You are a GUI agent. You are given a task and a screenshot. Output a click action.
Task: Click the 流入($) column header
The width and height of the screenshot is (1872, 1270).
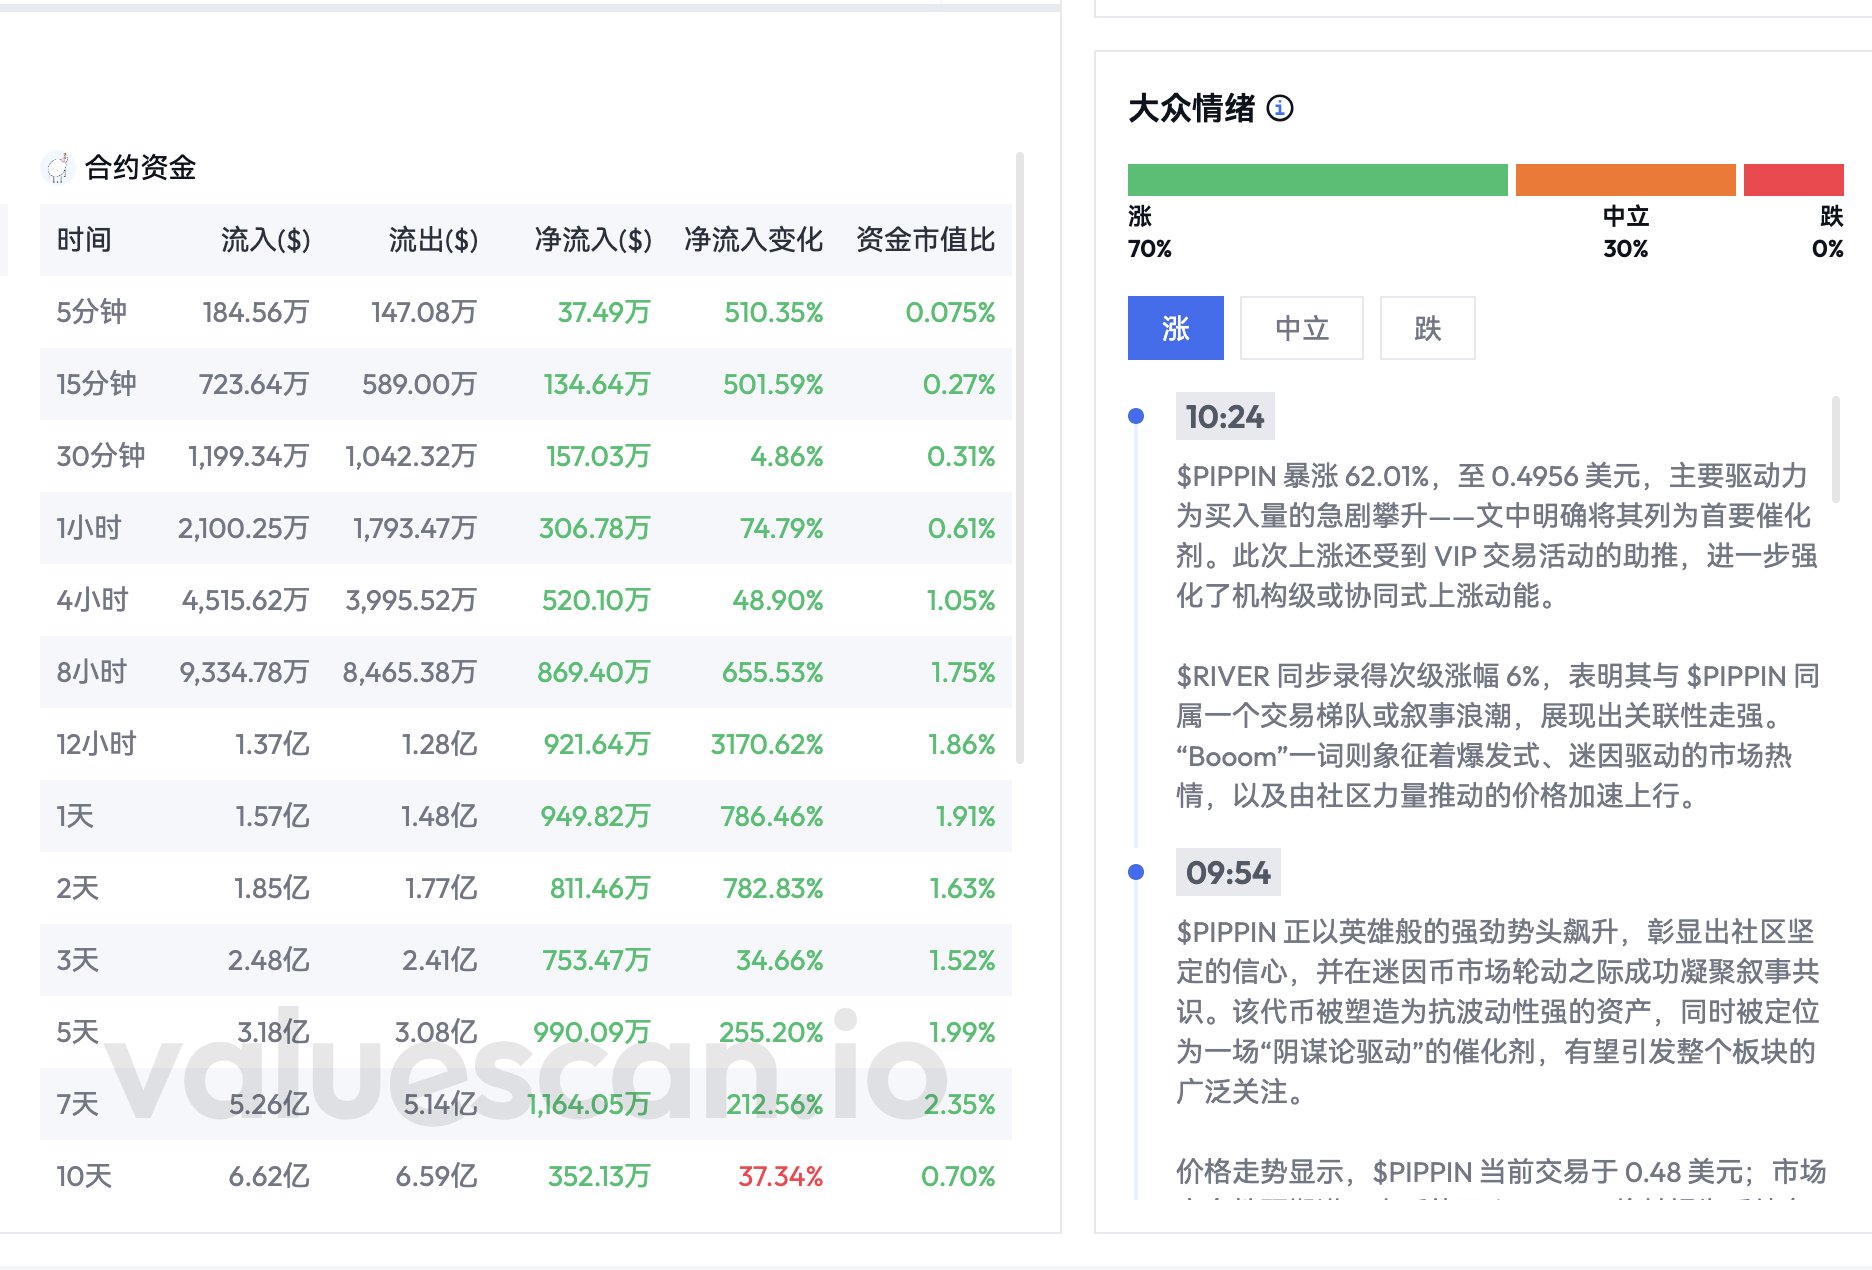[x=265, y=240]
